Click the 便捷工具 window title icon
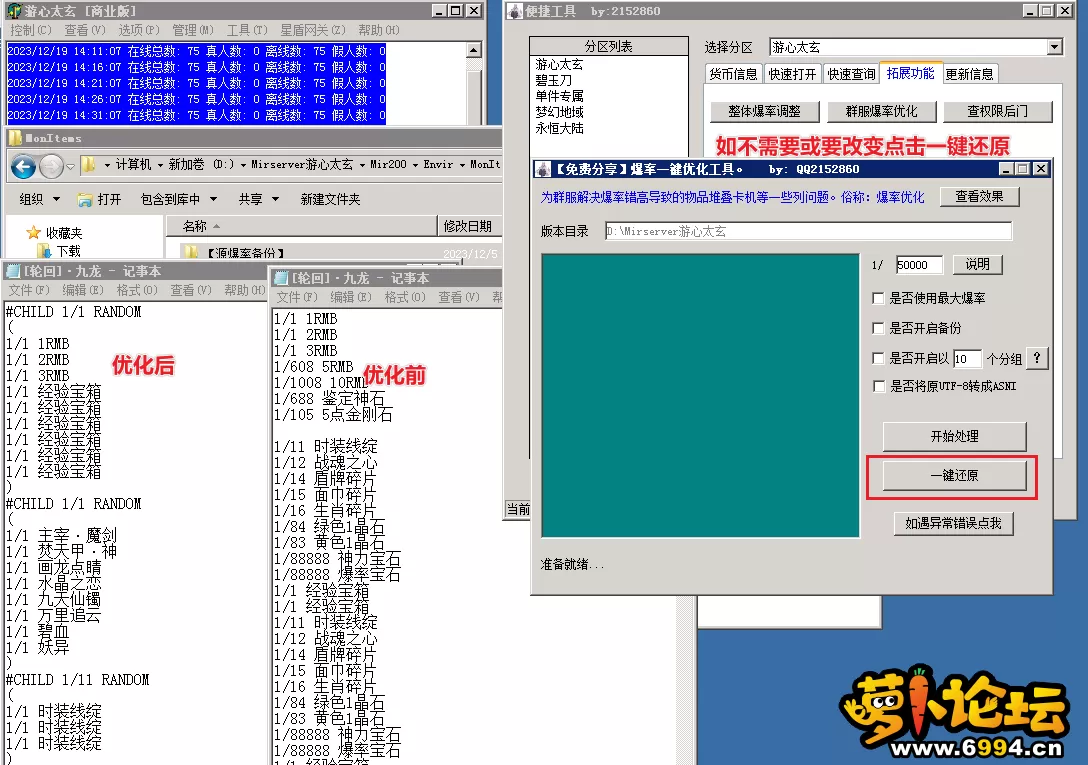1088x765 pixels. coord(515,11)
